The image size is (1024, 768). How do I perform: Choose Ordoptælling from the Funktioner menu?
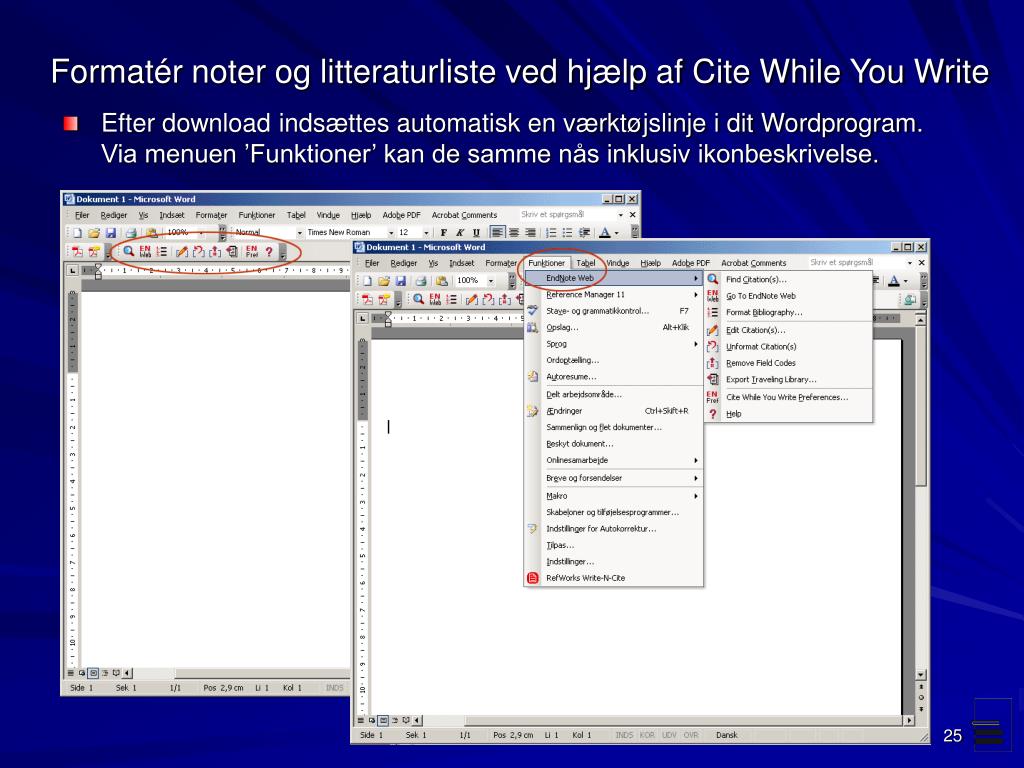coord(614,360)
